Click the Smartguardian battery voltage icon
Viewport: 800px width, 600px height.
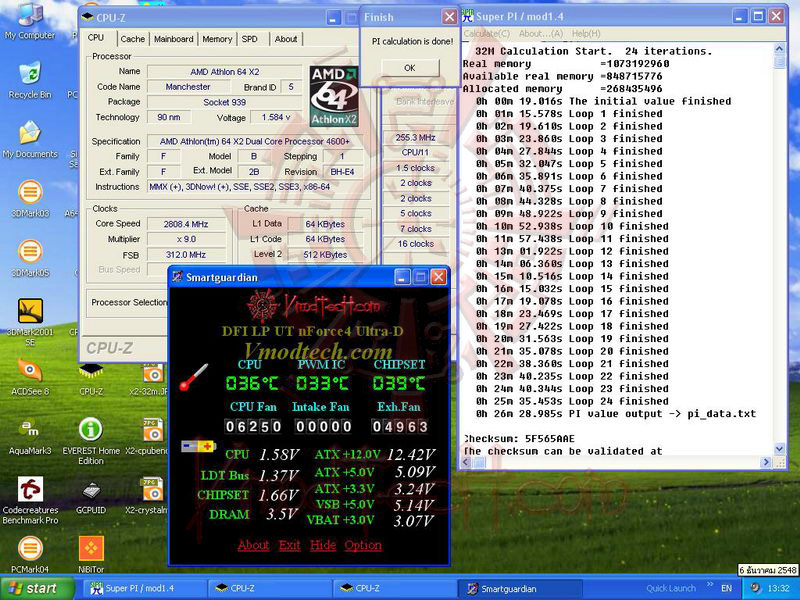(x=198, y=446)
